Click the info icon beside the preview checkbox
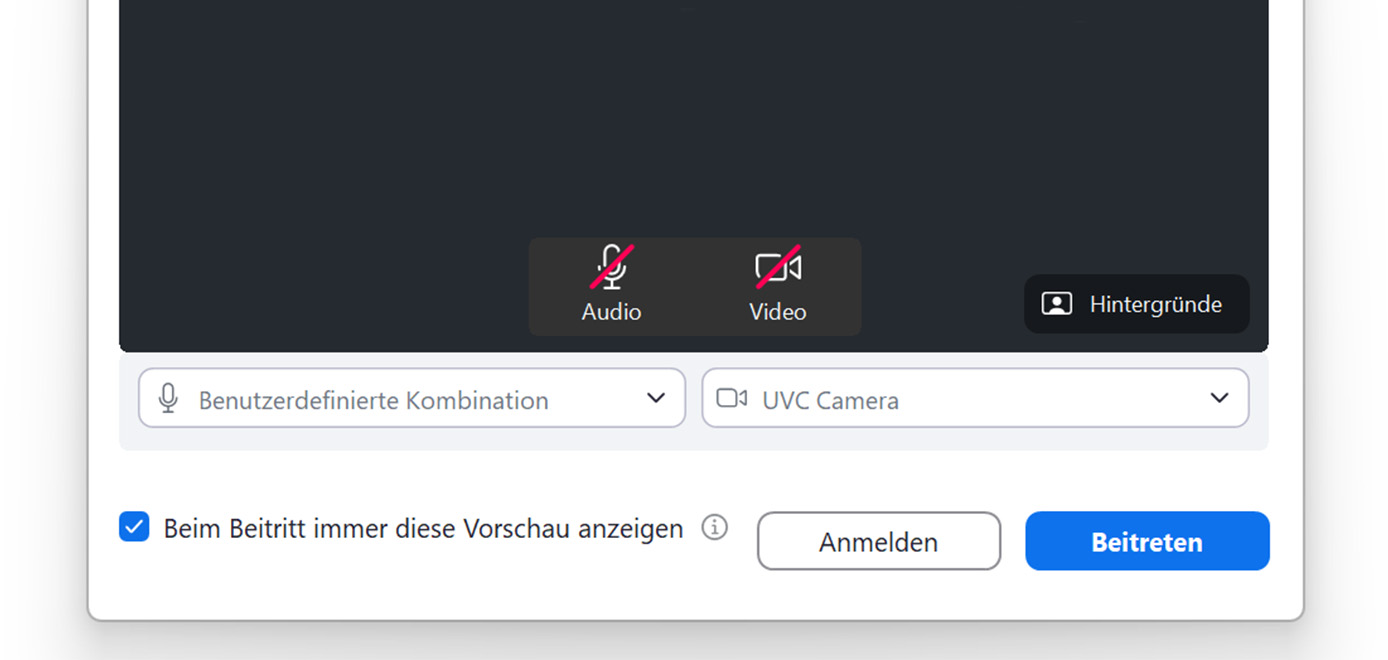This screenshot has height=660, width=1388. pos(714,527)
